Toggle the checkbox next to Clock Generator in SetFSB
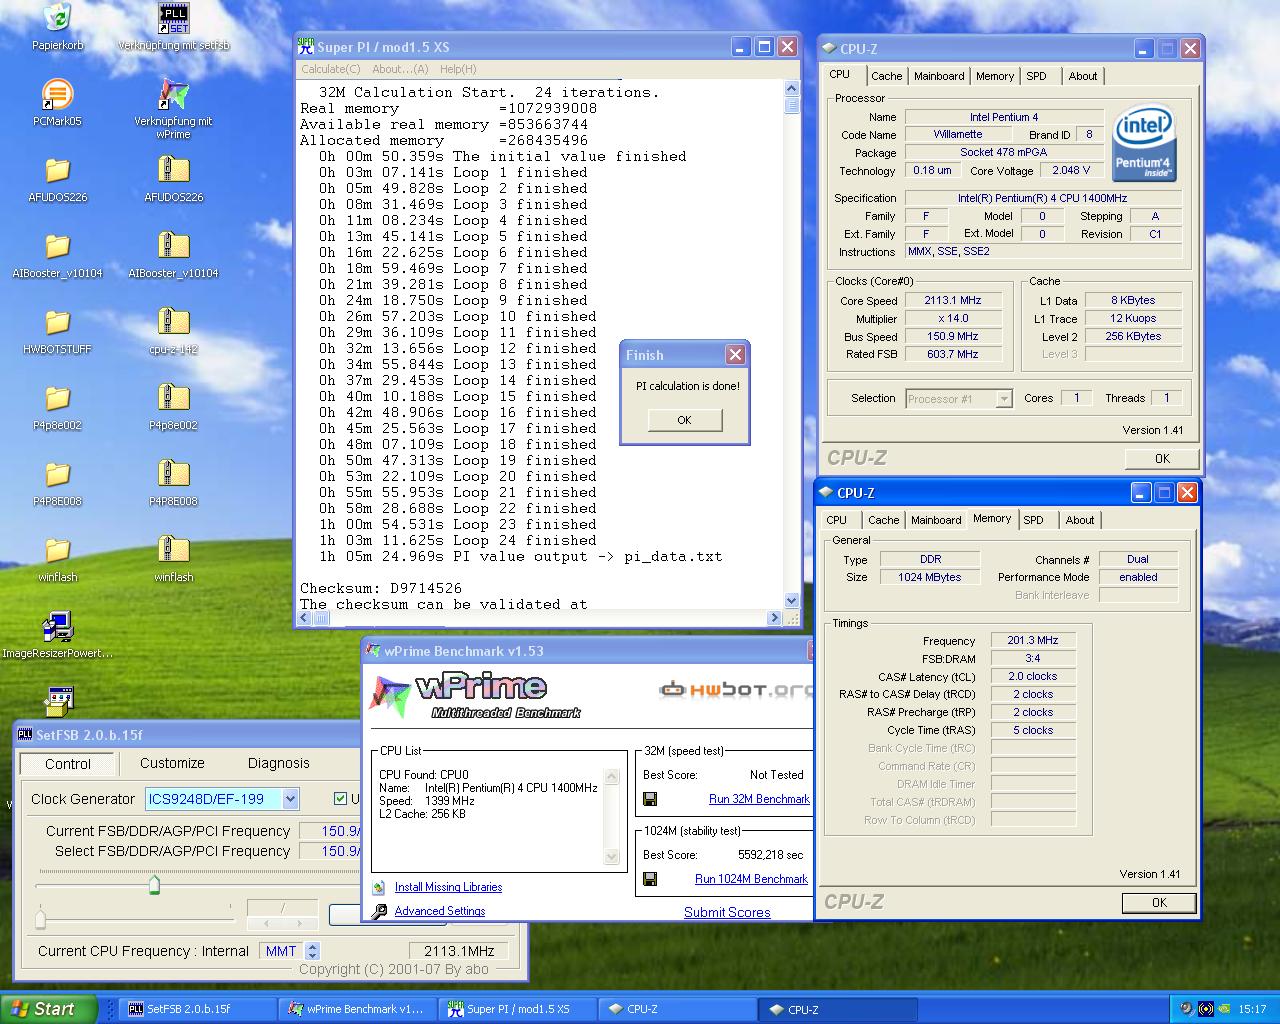1280x1024 pixels. click(x=340, y=798)
